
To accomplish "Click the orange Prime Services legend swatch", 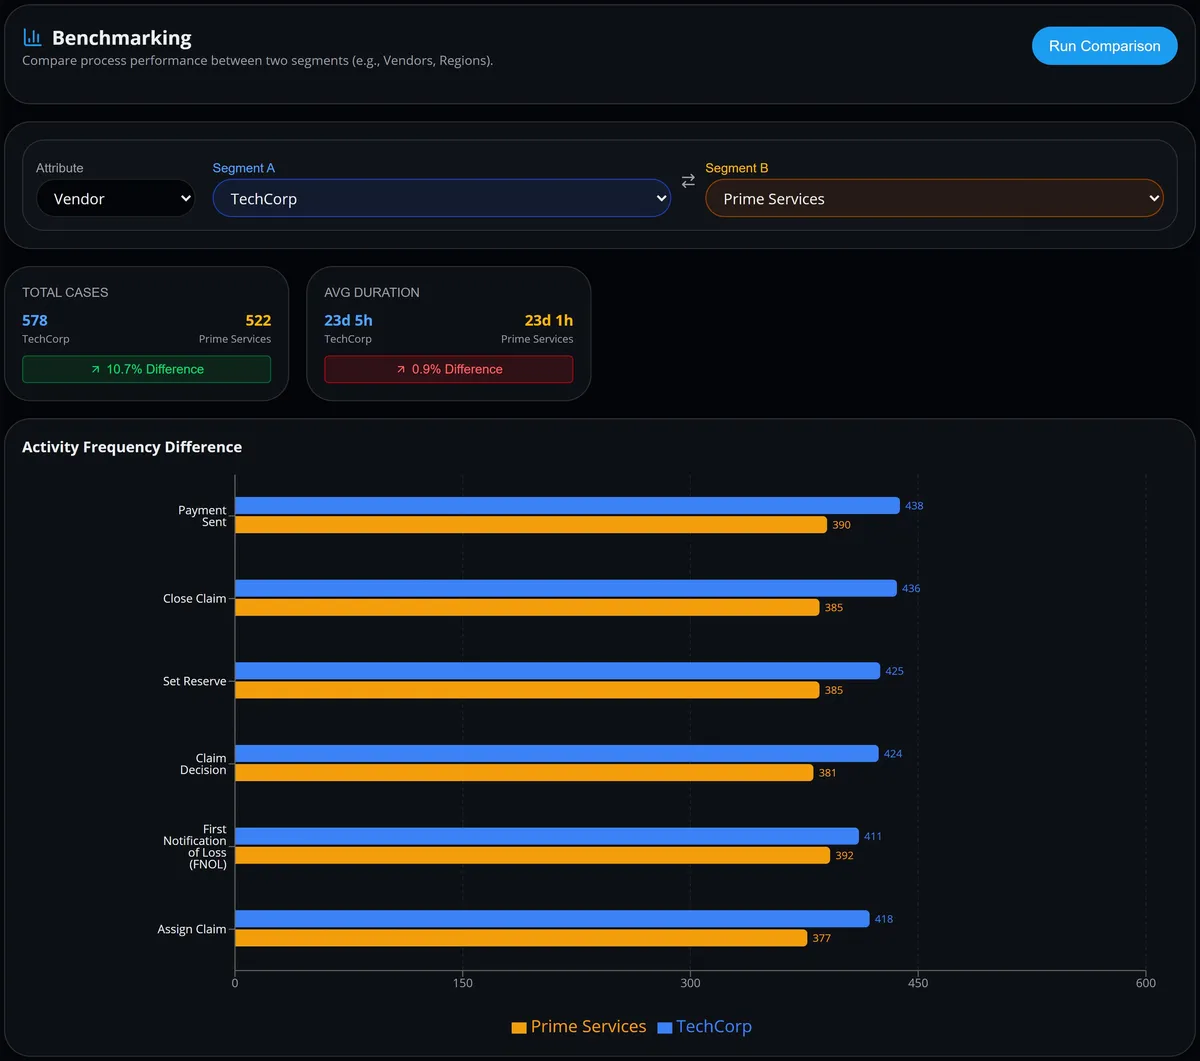I will [518, 1028].
